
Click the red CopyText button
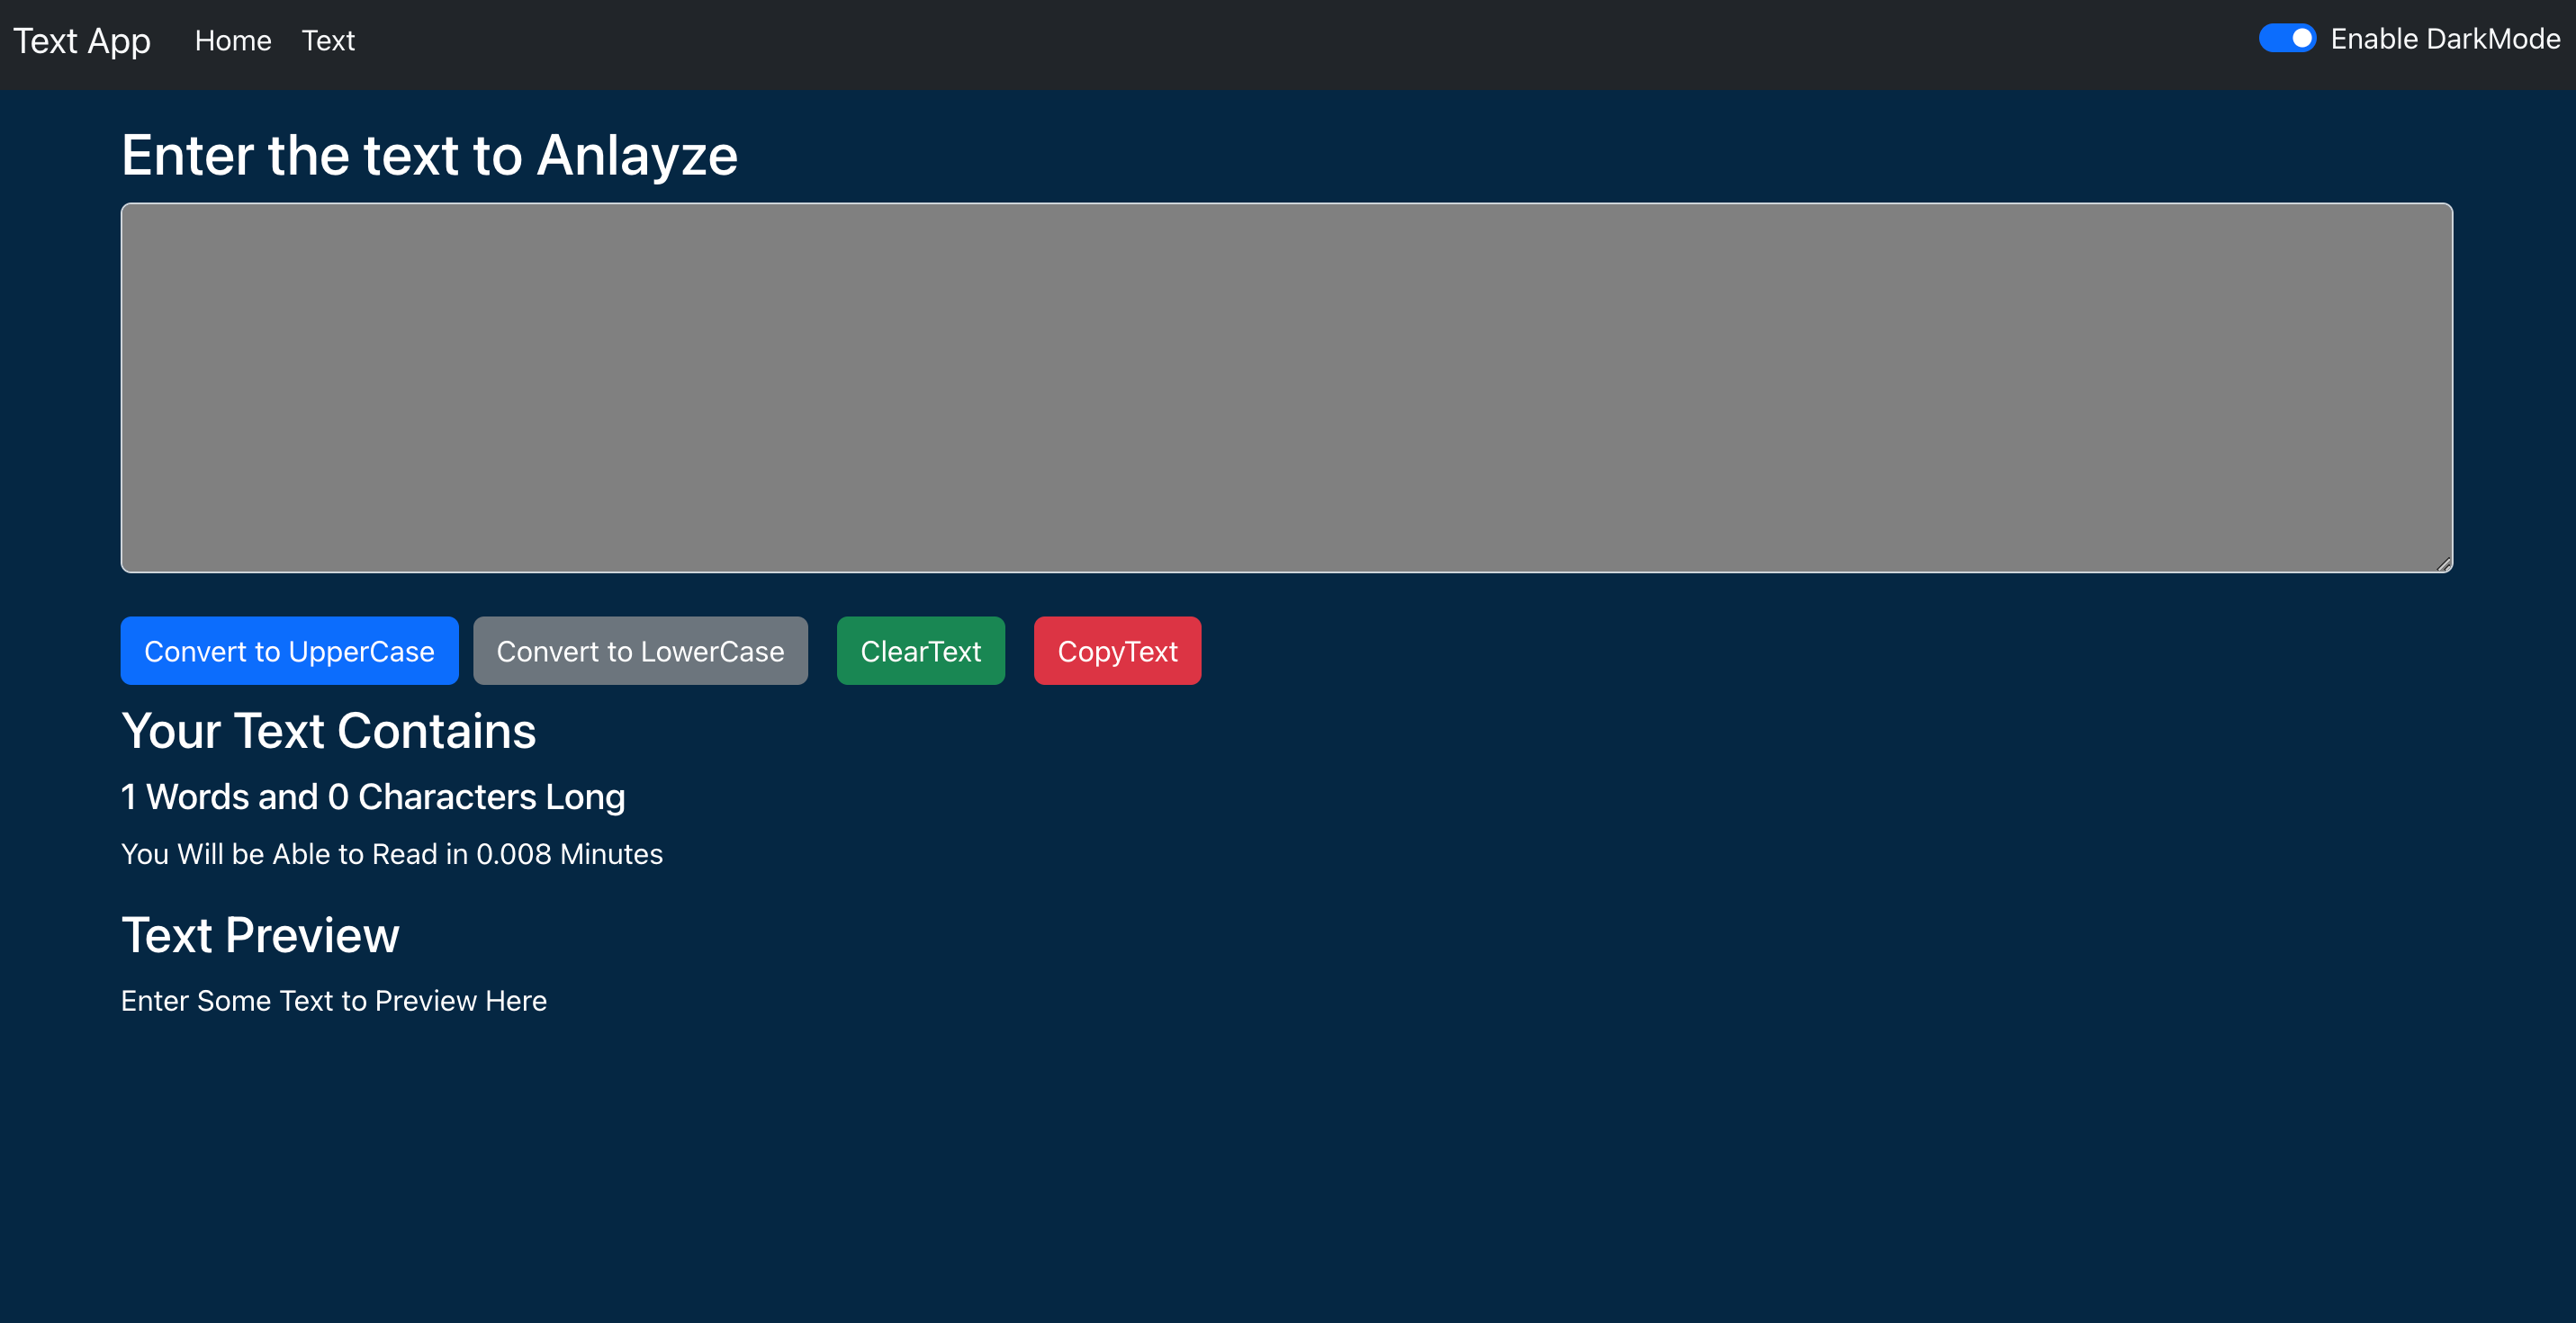click(x=1117, y=651)
